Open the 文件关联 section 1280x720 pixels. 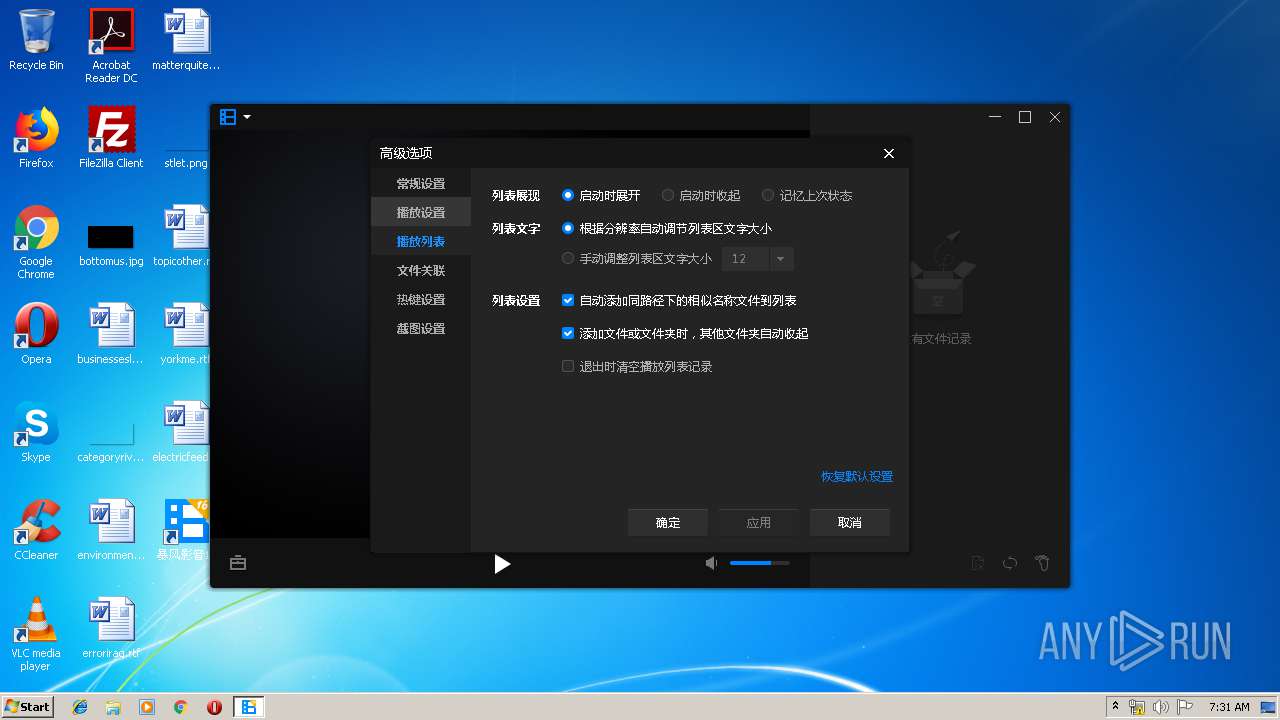click(x=421, y=271)
